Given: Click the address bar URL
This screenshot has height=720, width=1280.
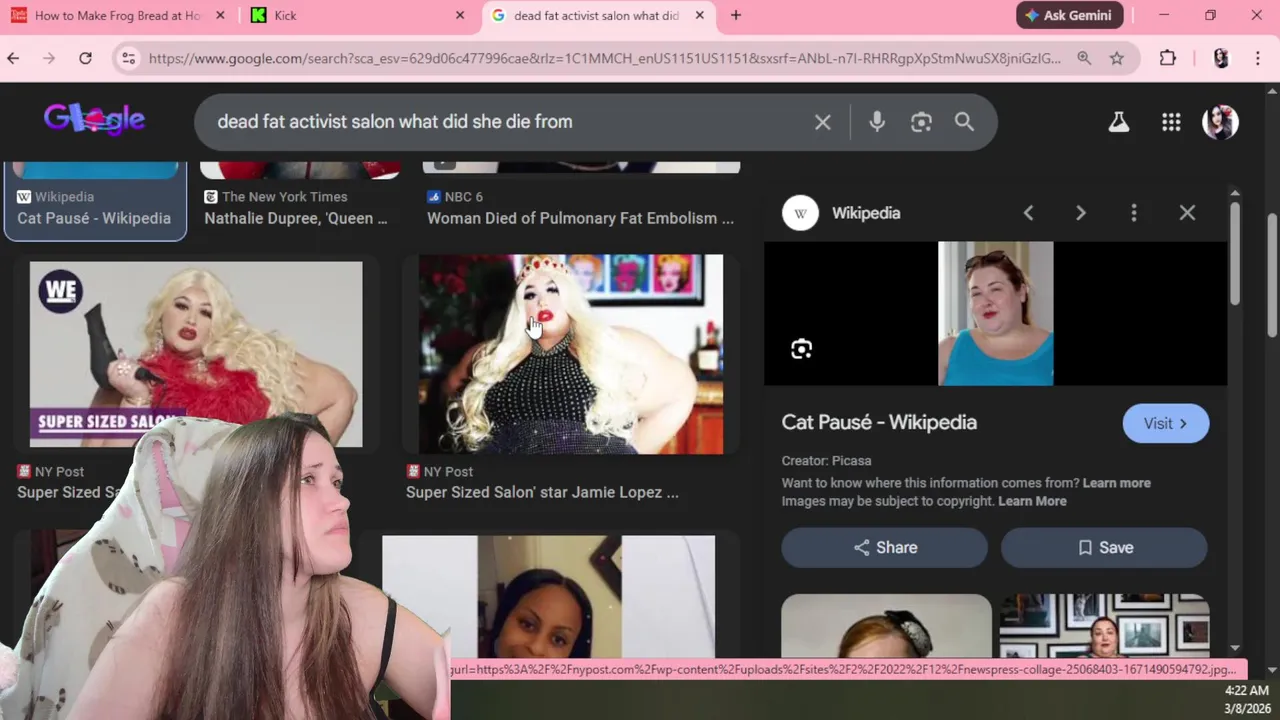Looking at the screenshot, I should (x=605, y=58).
